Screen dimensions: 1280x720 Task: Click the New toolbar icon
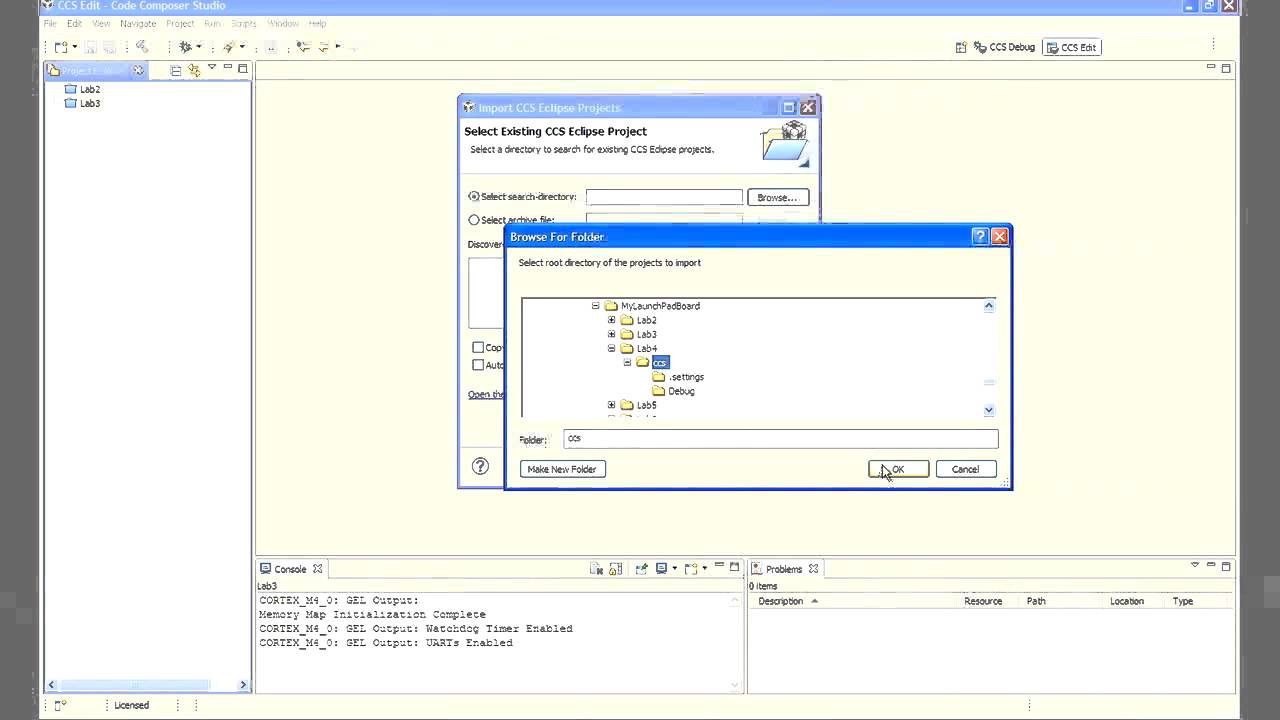click(x=61, y=47)
